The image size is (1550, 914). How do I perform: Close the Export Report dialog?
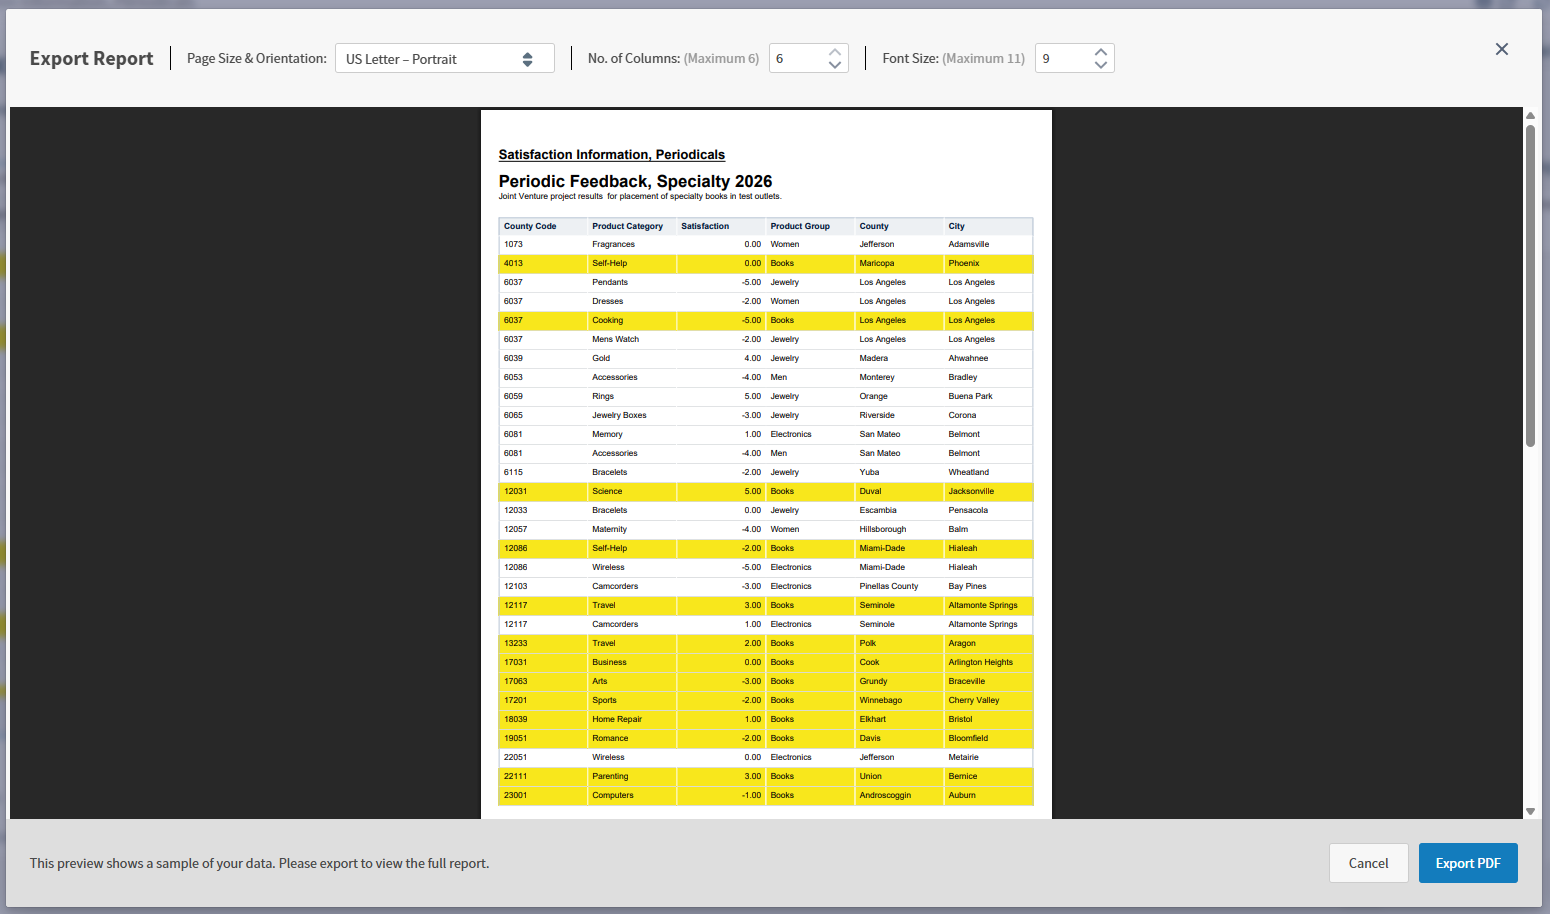pyautogui.click(x=1501, y=49)
